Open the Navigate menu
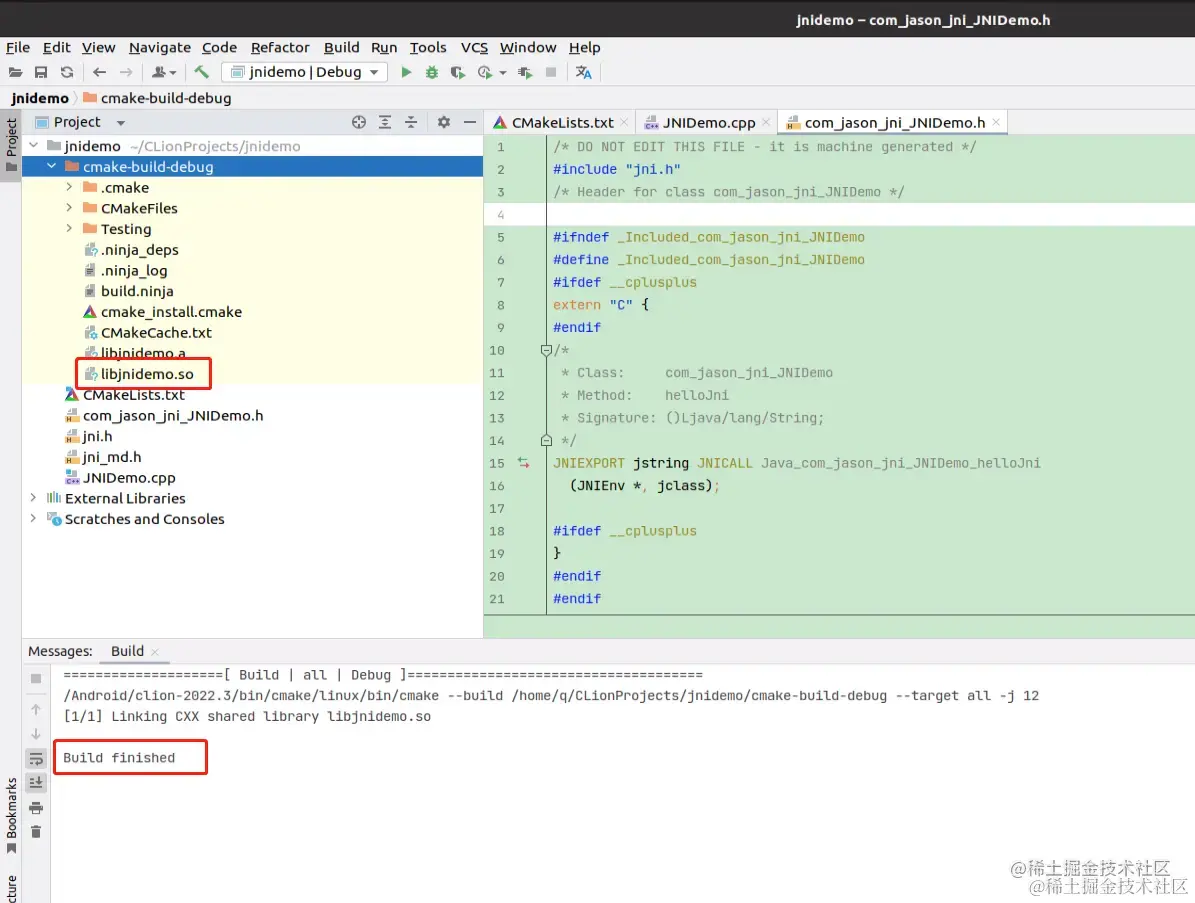 (x=159, y=47)
